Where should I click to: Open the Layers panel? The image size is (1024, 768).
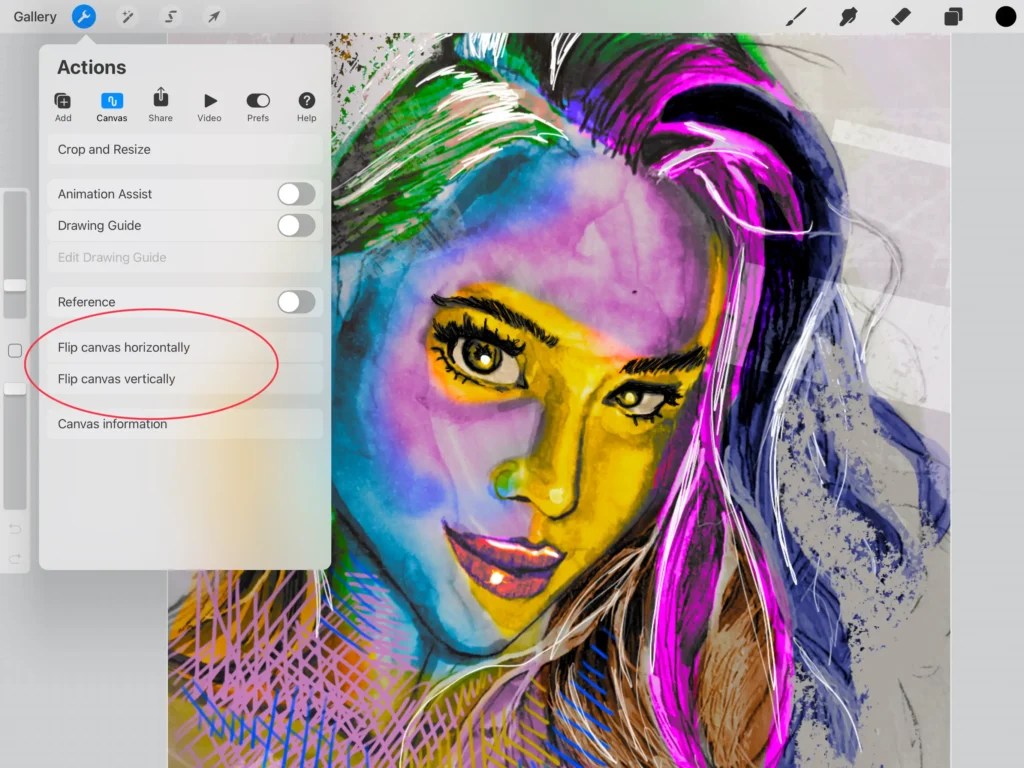tap(952, 16)
